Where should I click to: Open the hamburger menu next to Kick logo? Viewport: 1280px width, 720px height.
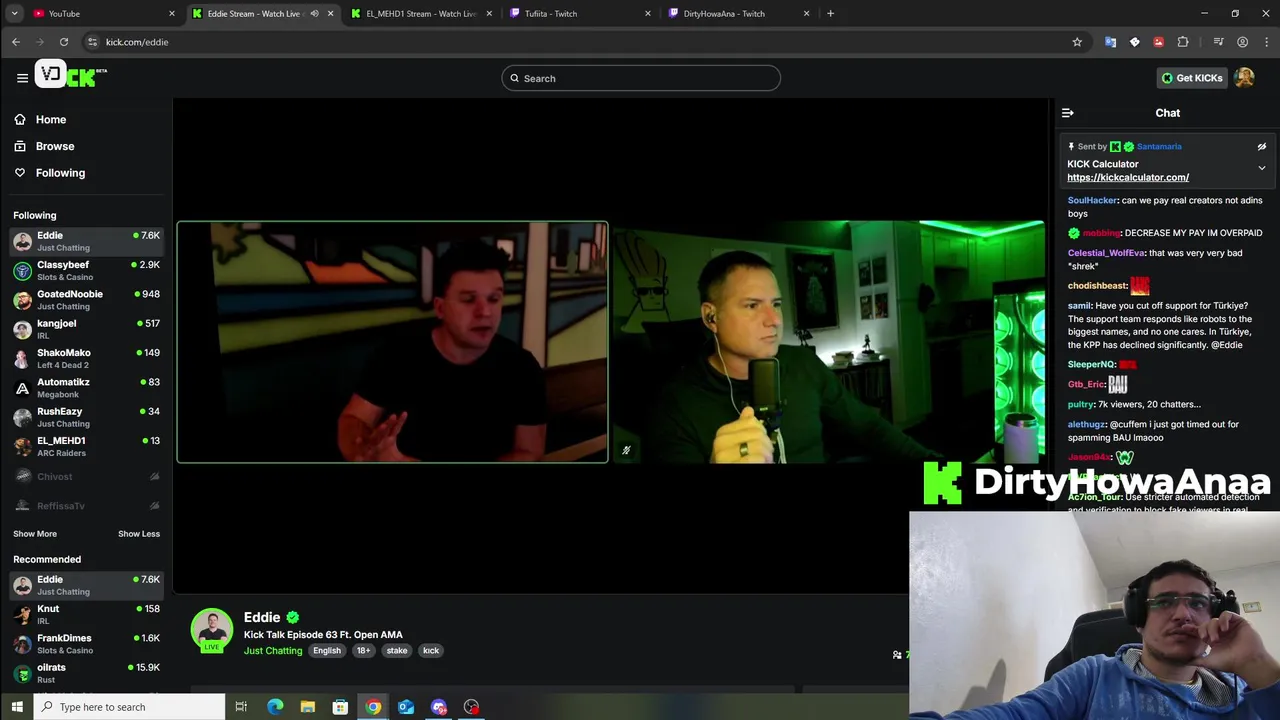[22, 78]
